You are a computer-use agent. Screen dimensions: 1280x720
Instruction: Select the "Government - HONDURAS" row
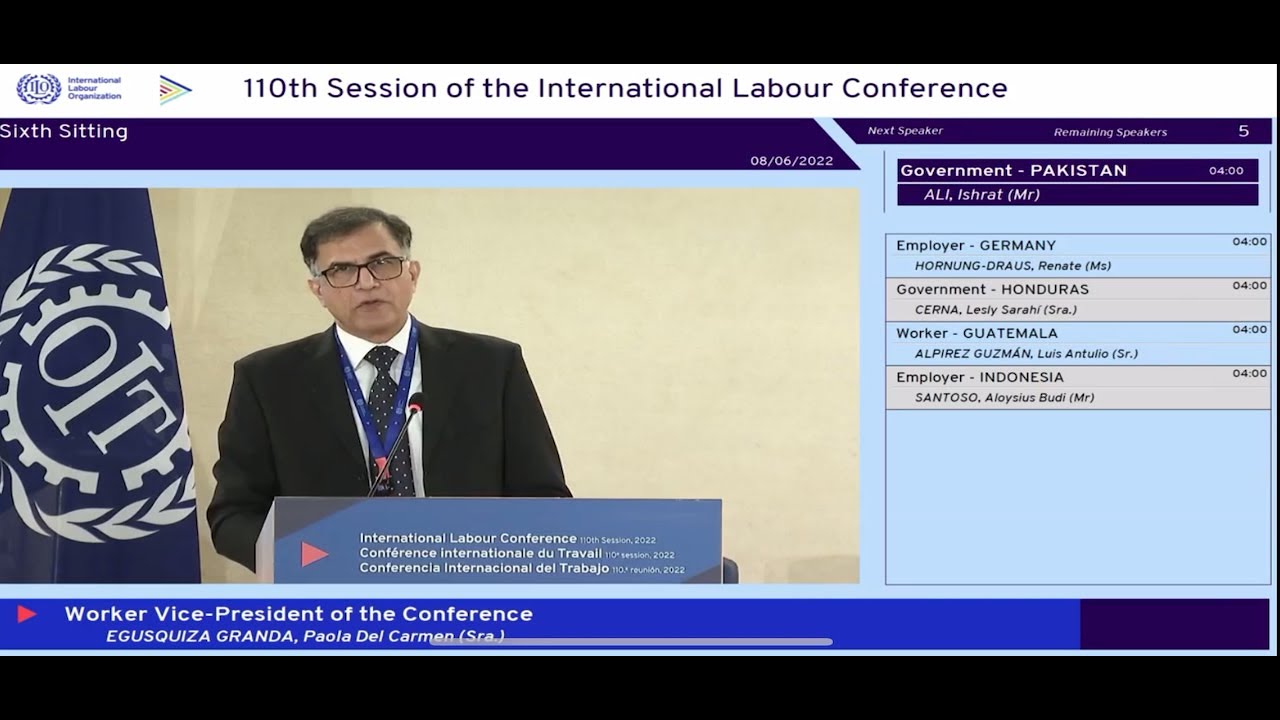1078,299
